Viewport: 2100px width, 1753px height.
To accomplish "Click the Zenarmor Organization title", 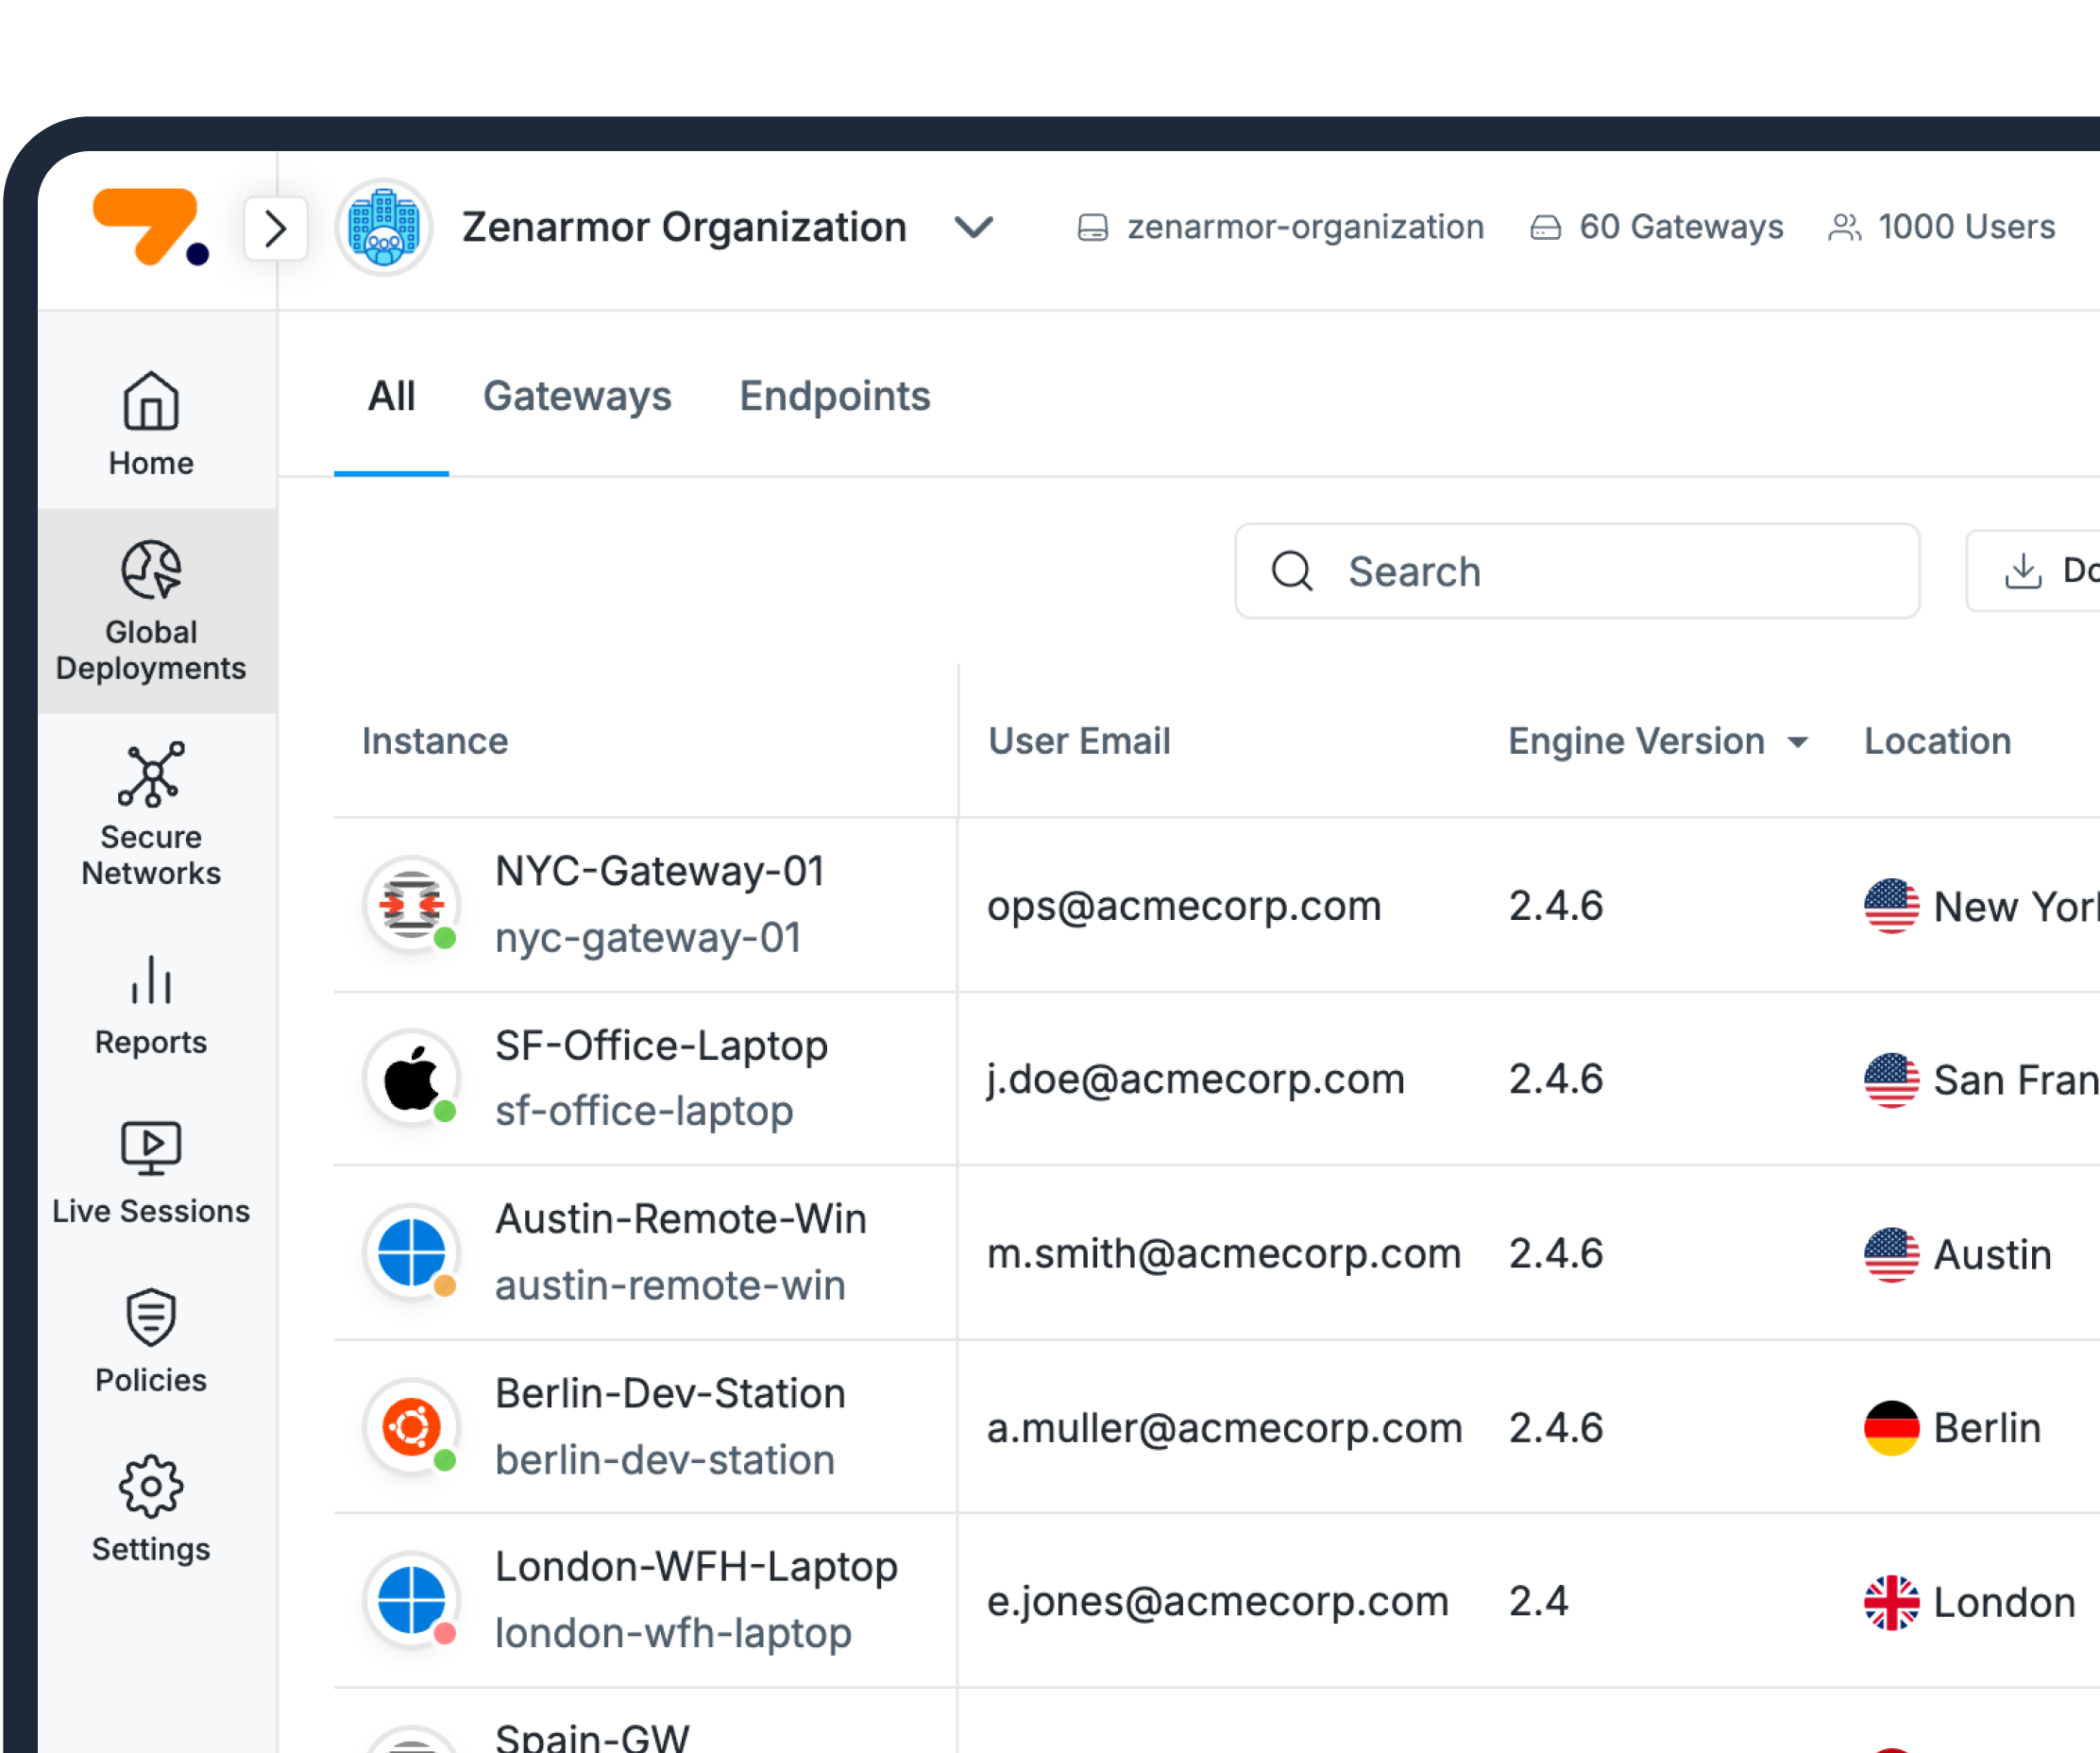I will pos(684,227).
